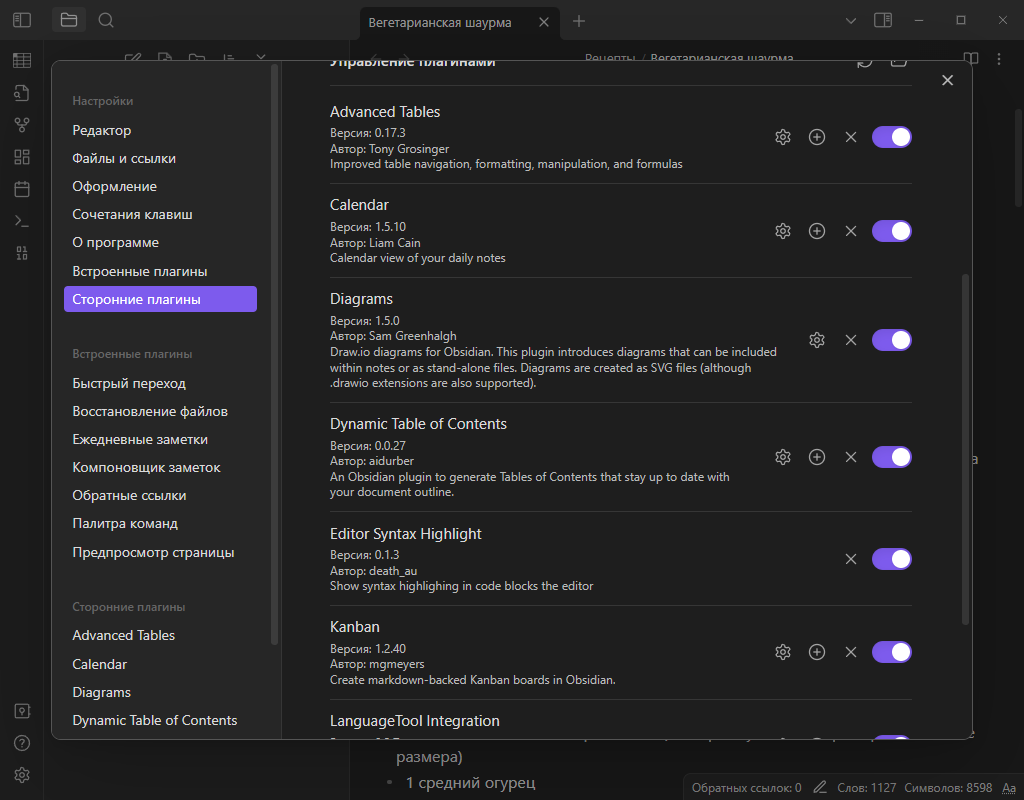Disable Editor Syntax Highlight toggle
The height and width of the screenshot is (800, 1024).
891,559
